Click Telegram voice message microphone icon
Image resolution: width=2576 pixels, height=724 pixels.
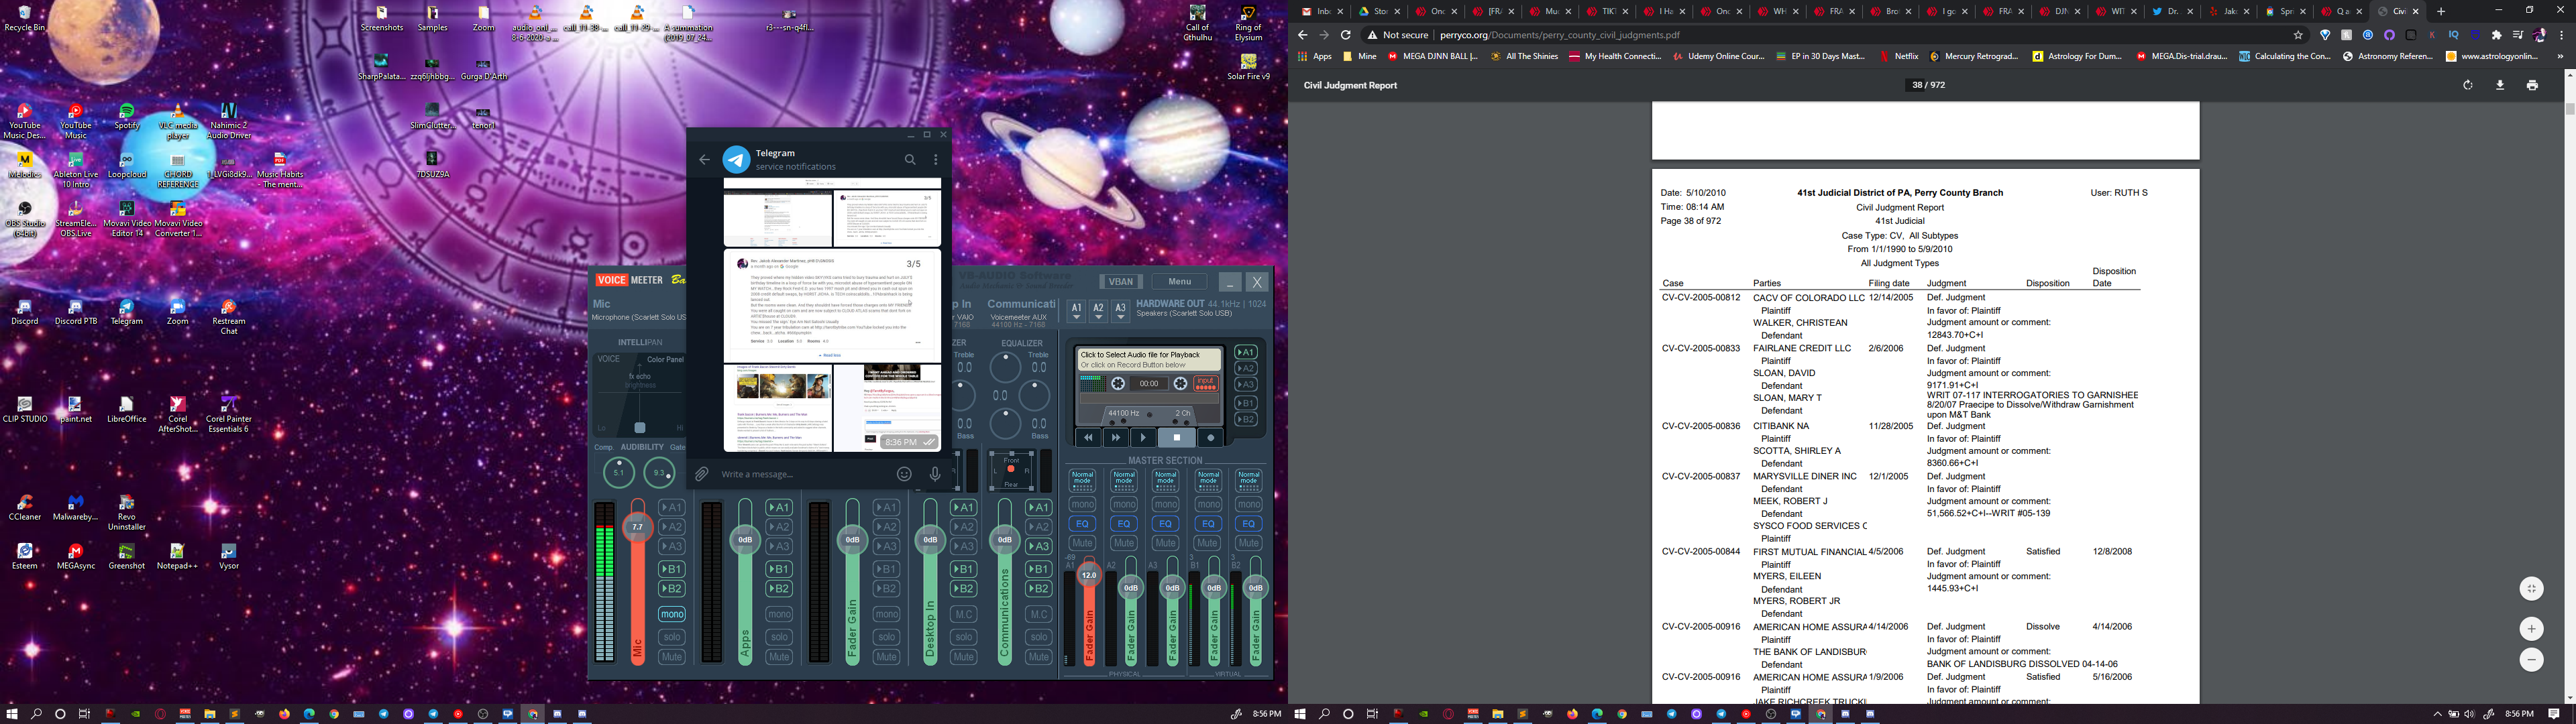point(935,474)
